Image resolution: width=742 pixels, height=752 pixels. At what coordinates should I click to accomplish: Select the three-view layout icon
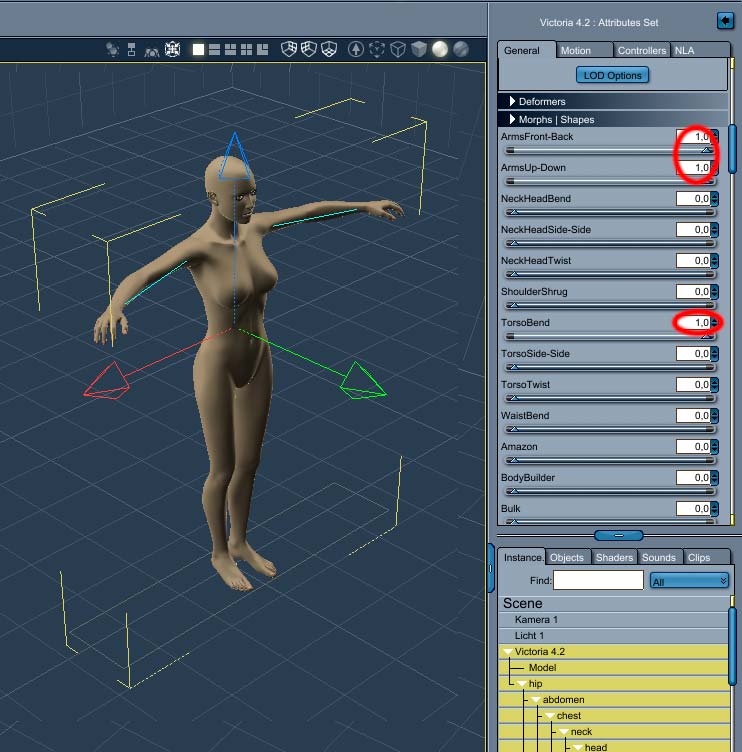pos(231,49)
